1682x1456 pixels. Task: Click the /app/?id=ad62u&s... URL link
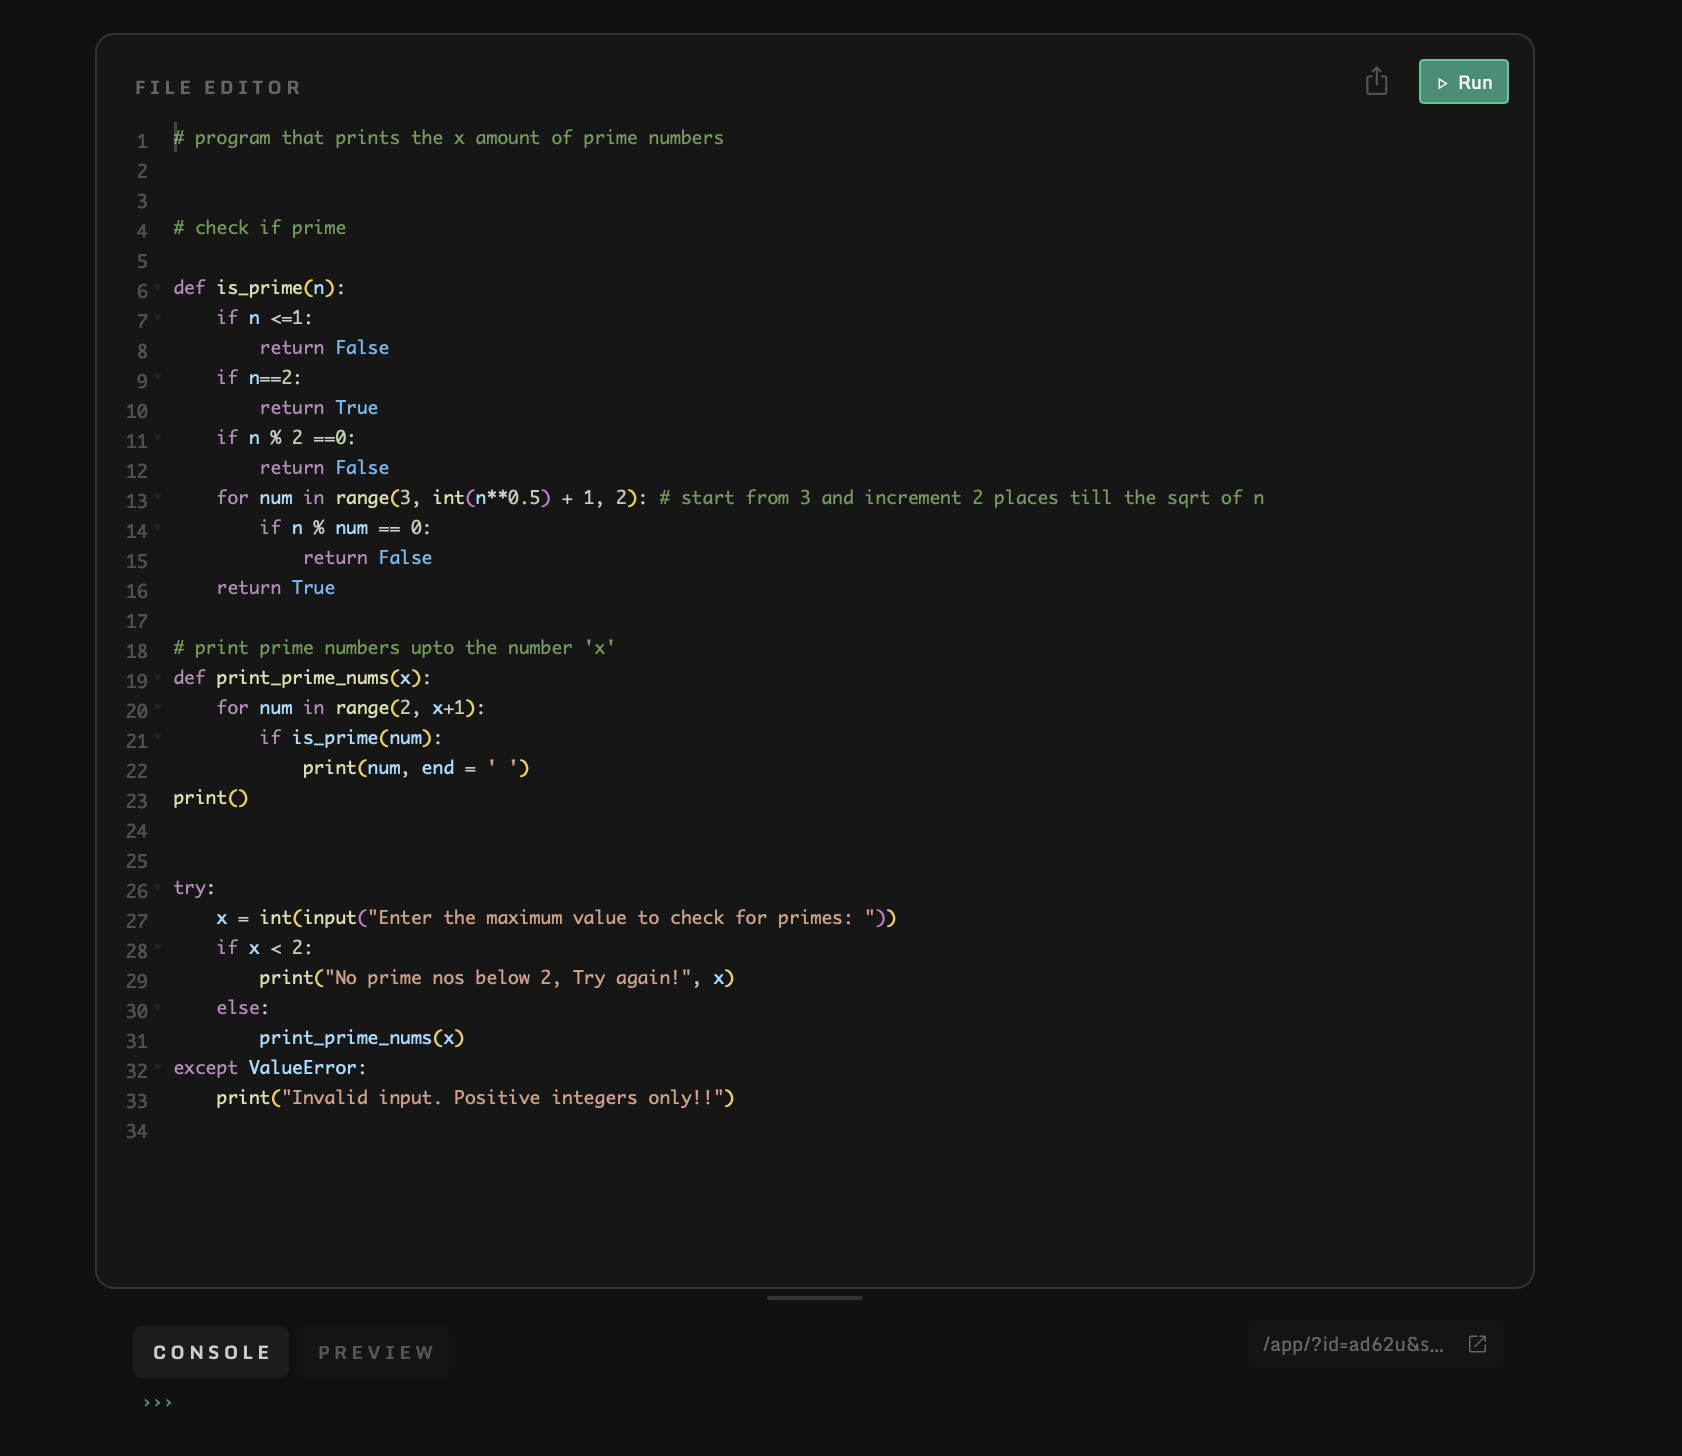pos(1353,1344)
